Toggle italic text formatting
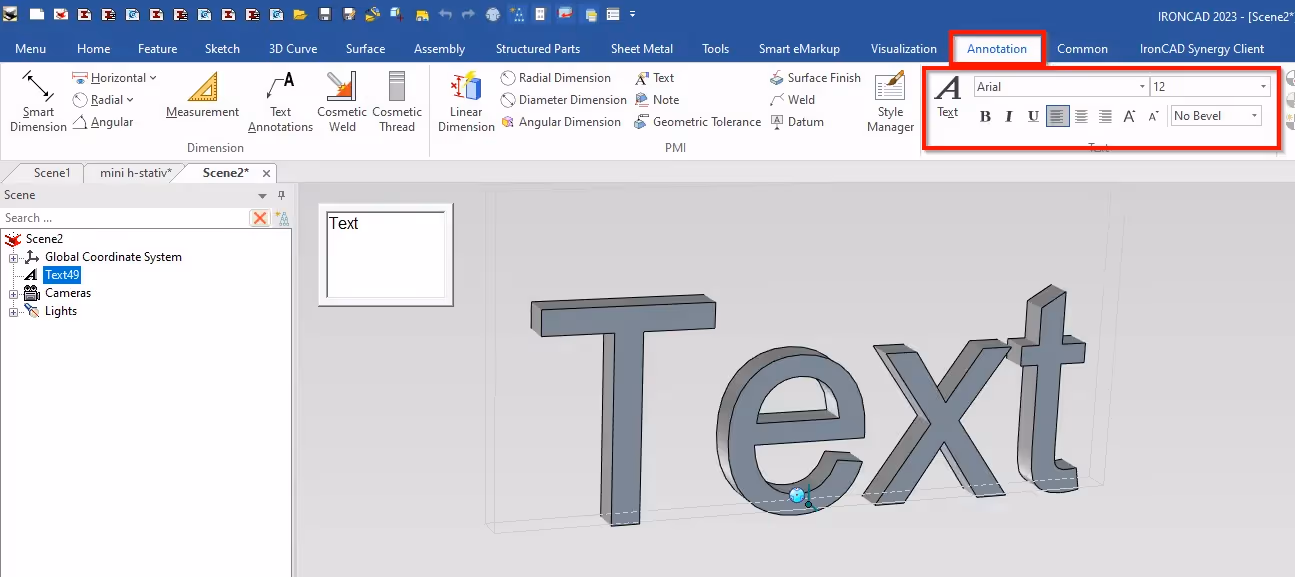Viewport: 1295px width, 577px height. click(1009, 116)
